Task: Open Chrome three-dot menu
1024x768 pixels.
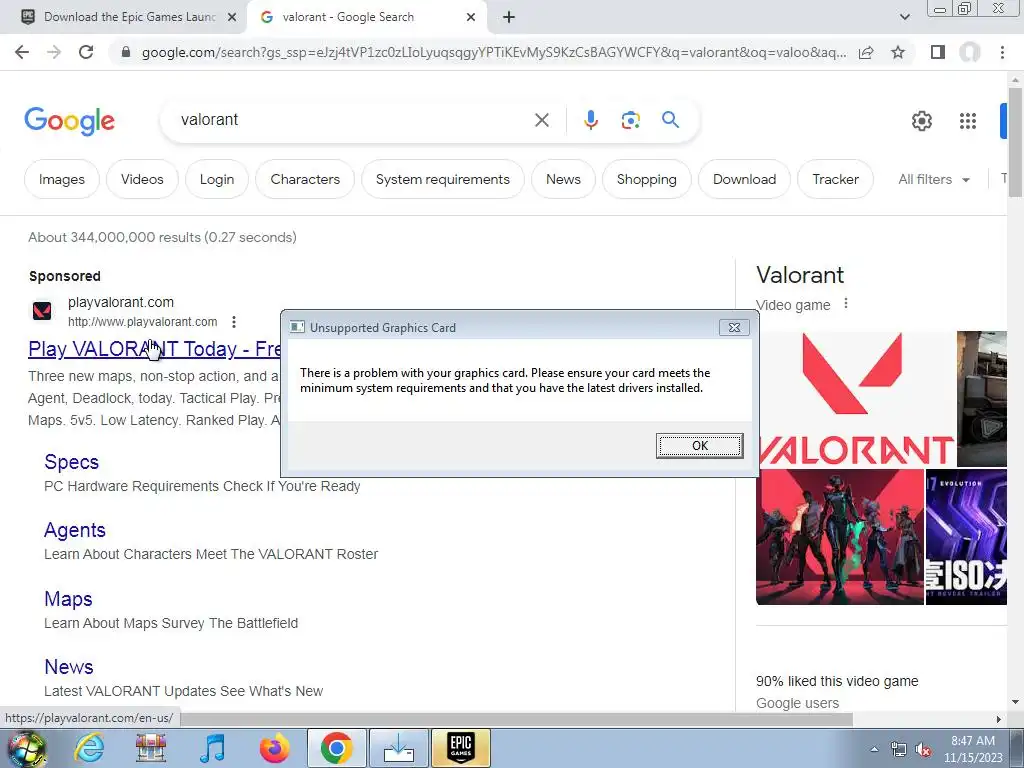Action: 1002,52
